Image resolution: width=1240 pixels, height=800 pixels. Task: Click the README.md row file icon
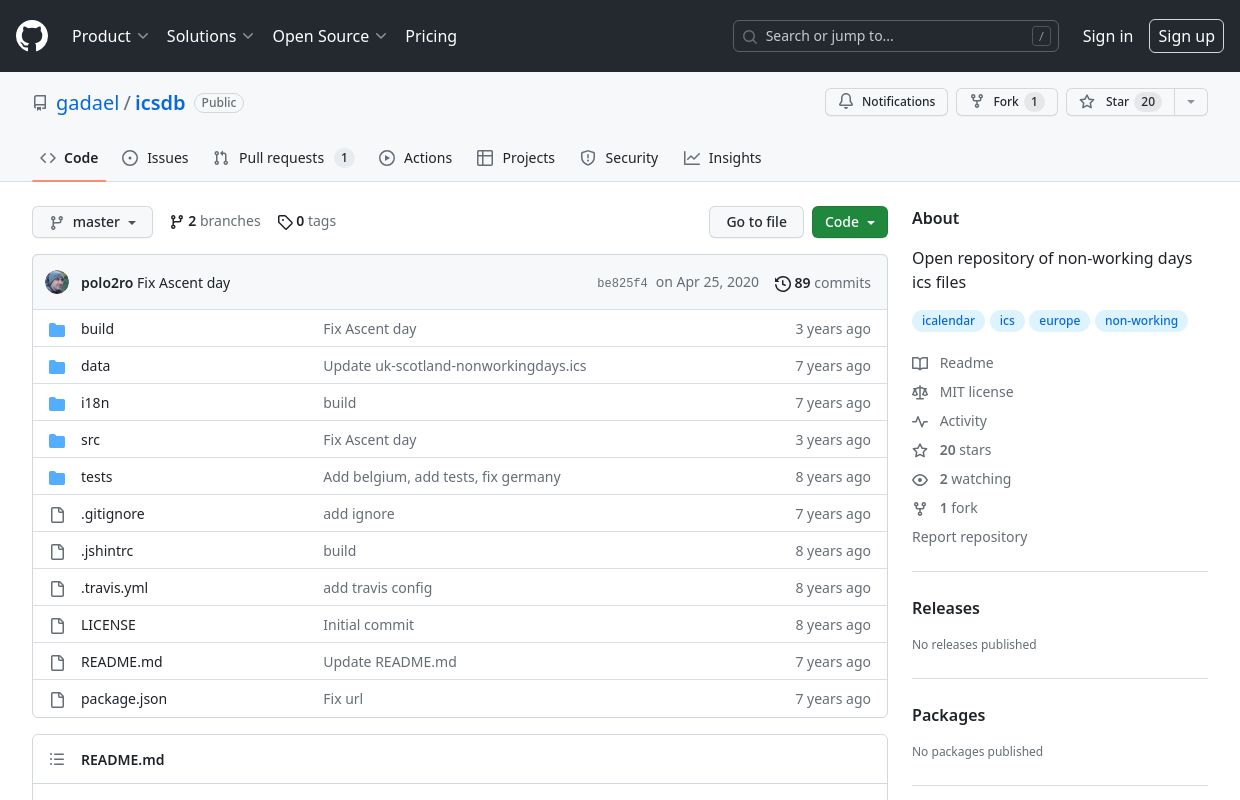tap(57, 662)
